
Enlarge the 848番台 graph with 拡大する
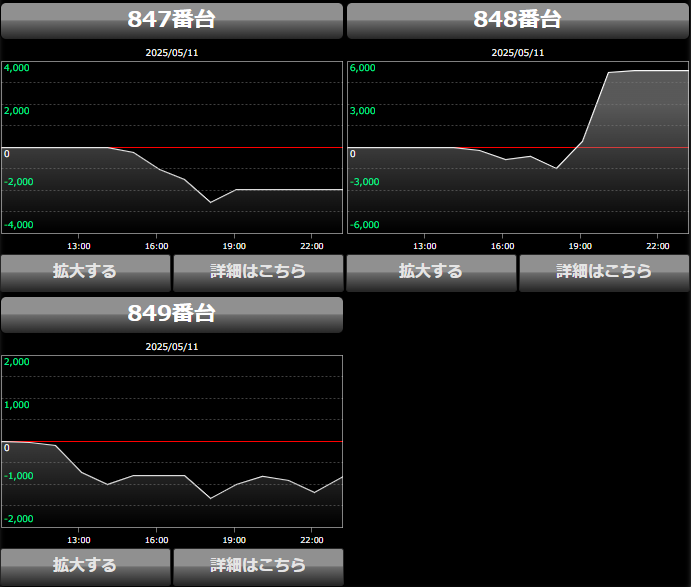(x=431, y=272)
